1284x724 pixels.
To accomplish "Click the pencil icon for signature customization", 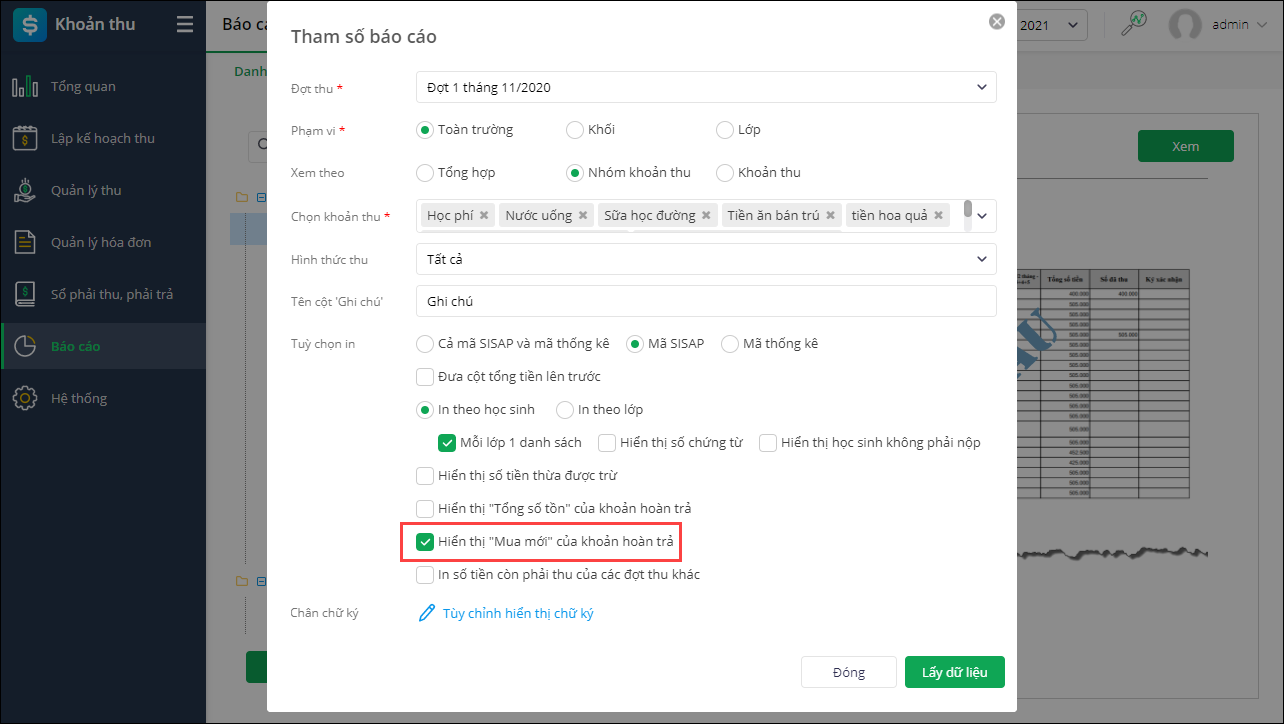I will pos(427,613).
